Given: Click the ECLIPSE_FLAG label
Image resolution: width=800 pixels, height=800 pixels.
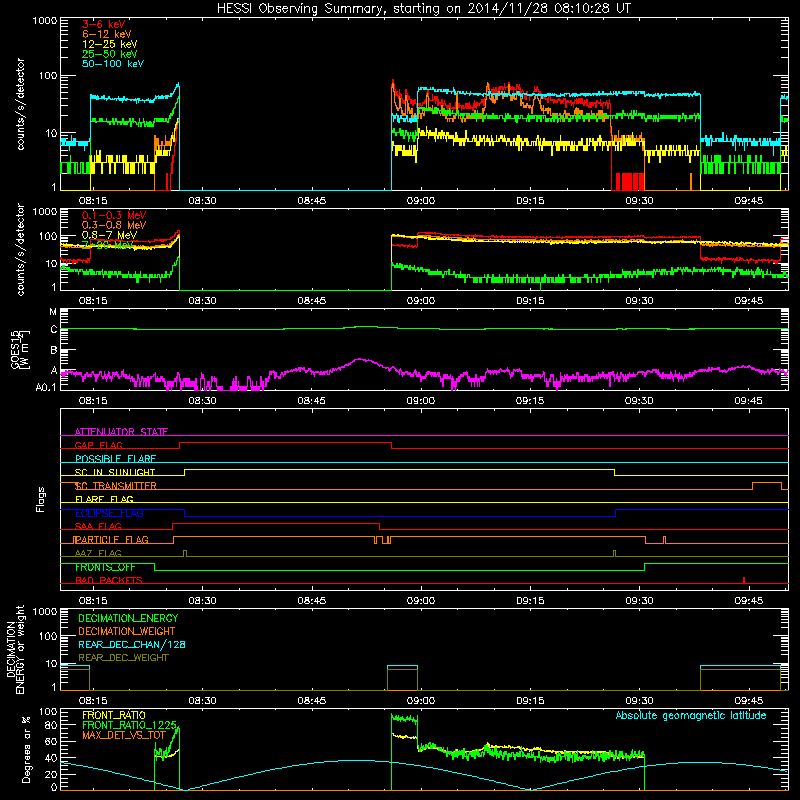Looking at the screenshot, I should 109,513.
